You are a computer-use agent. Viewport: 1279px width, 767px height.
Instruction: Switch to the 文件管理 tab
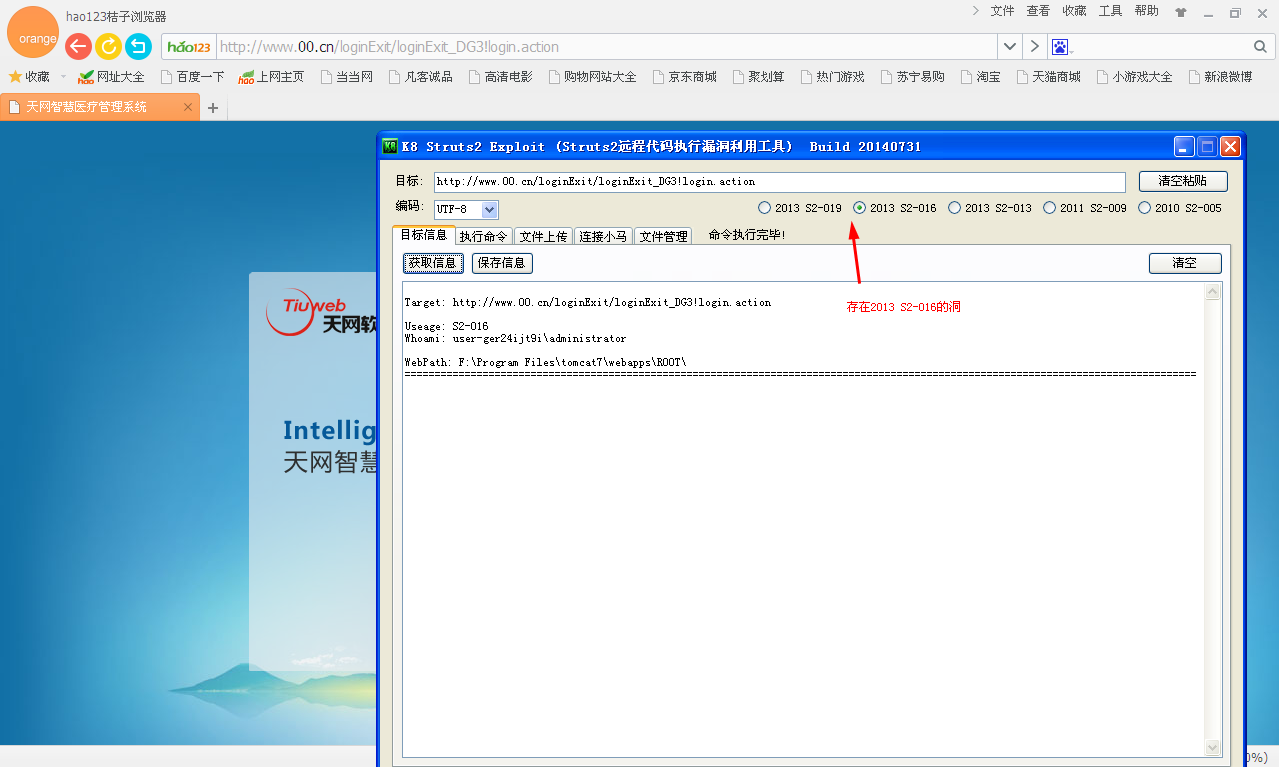(664, 236)
